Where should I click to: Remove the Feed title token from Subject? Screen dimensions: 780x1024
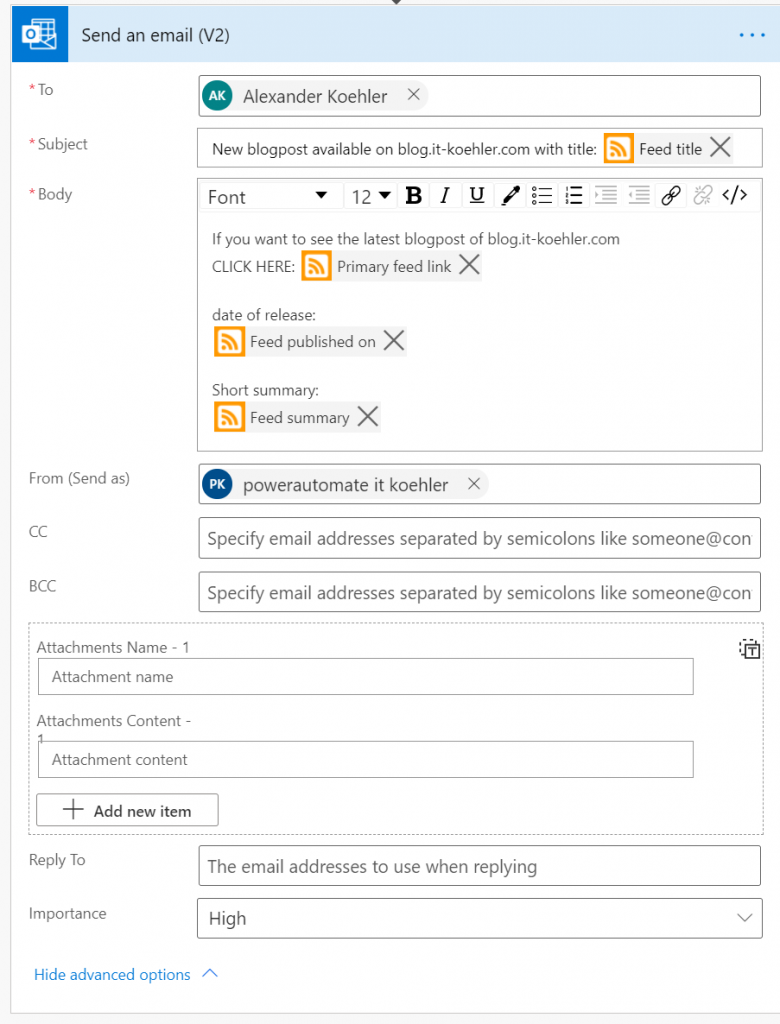[720, 148]
